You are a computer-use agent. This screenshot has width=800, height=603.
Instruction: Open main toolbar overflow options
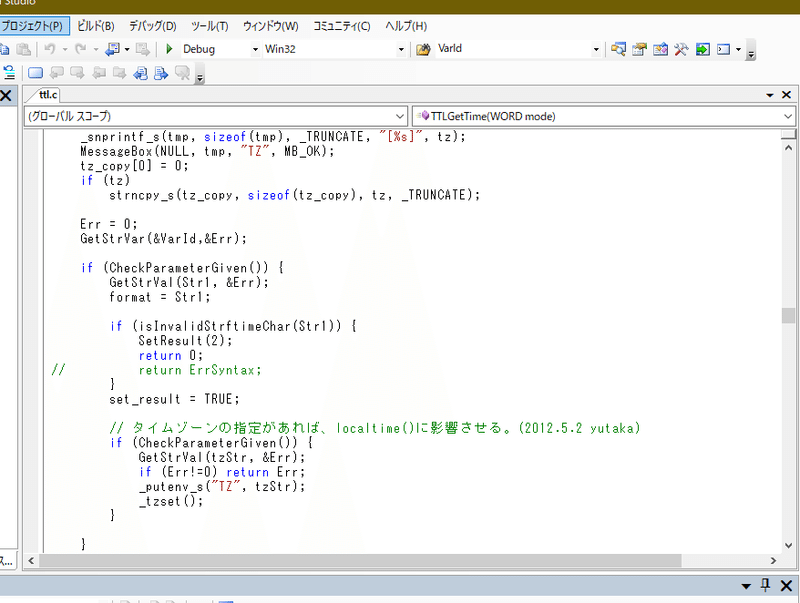(751, 51)
